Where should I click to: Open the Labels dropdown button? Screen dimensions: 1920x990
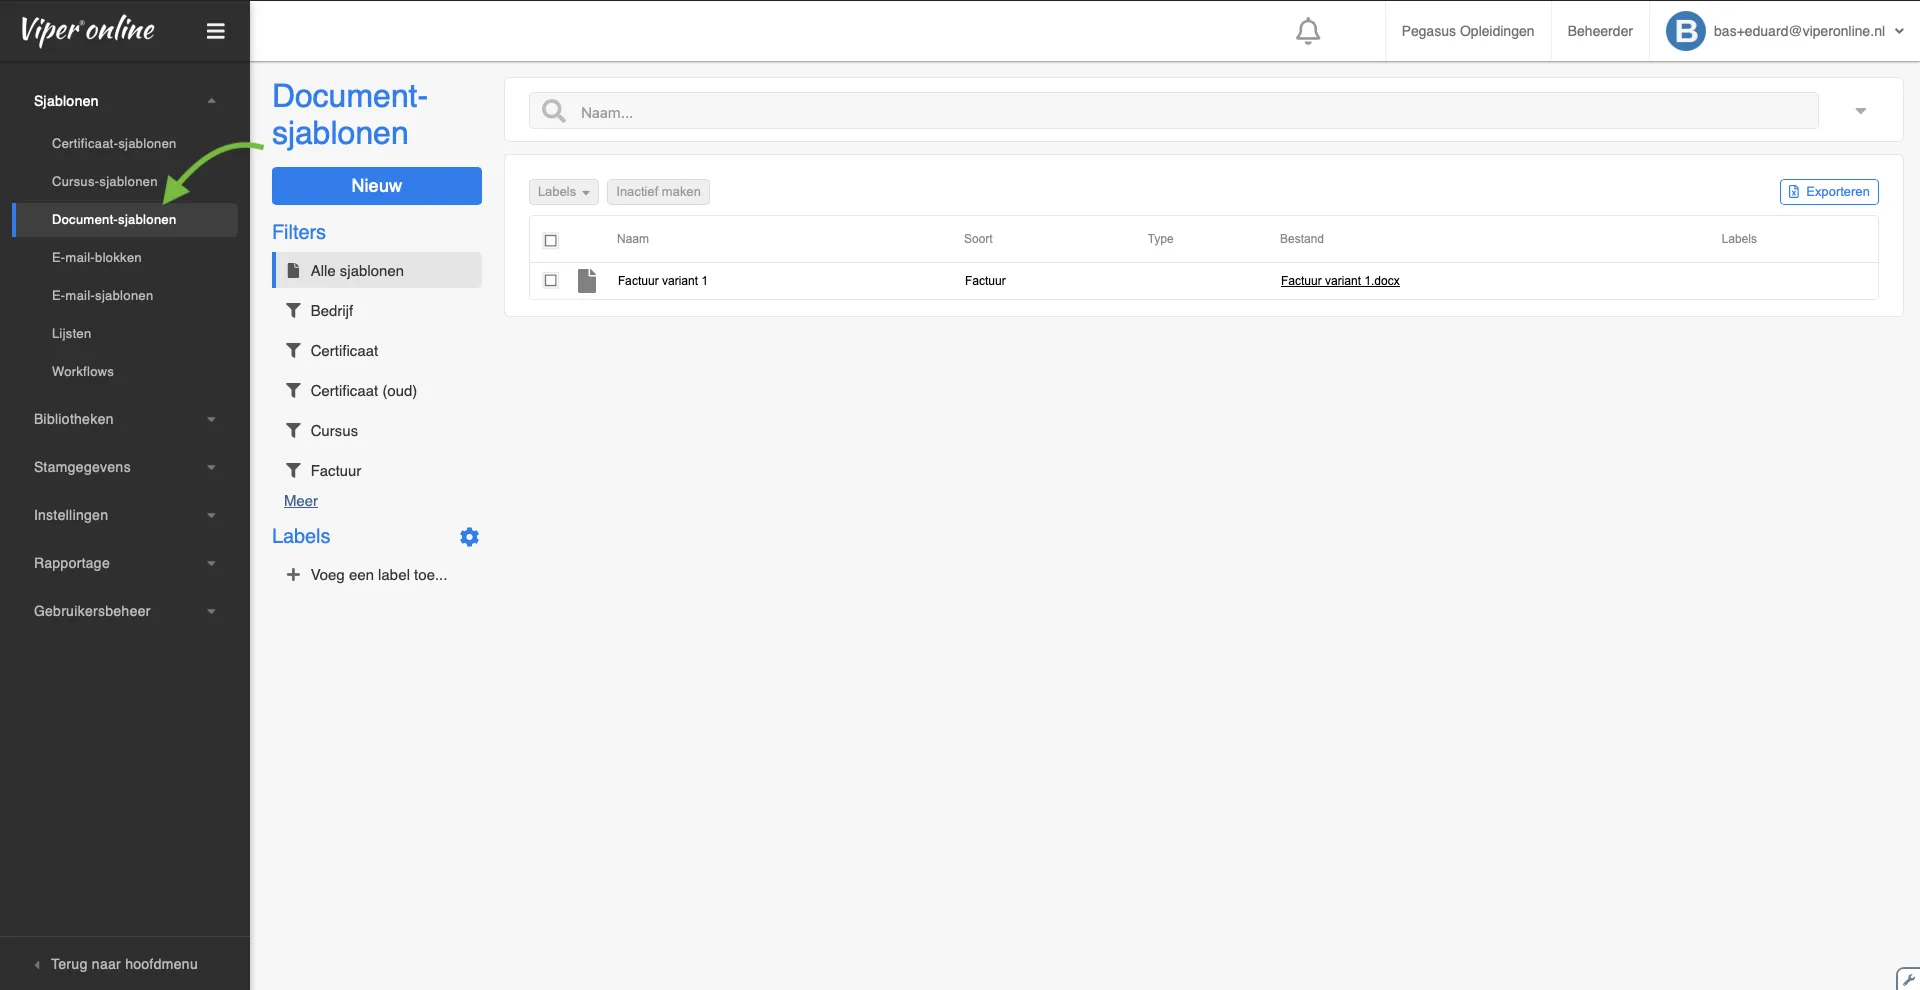click(x=563, y=192)
